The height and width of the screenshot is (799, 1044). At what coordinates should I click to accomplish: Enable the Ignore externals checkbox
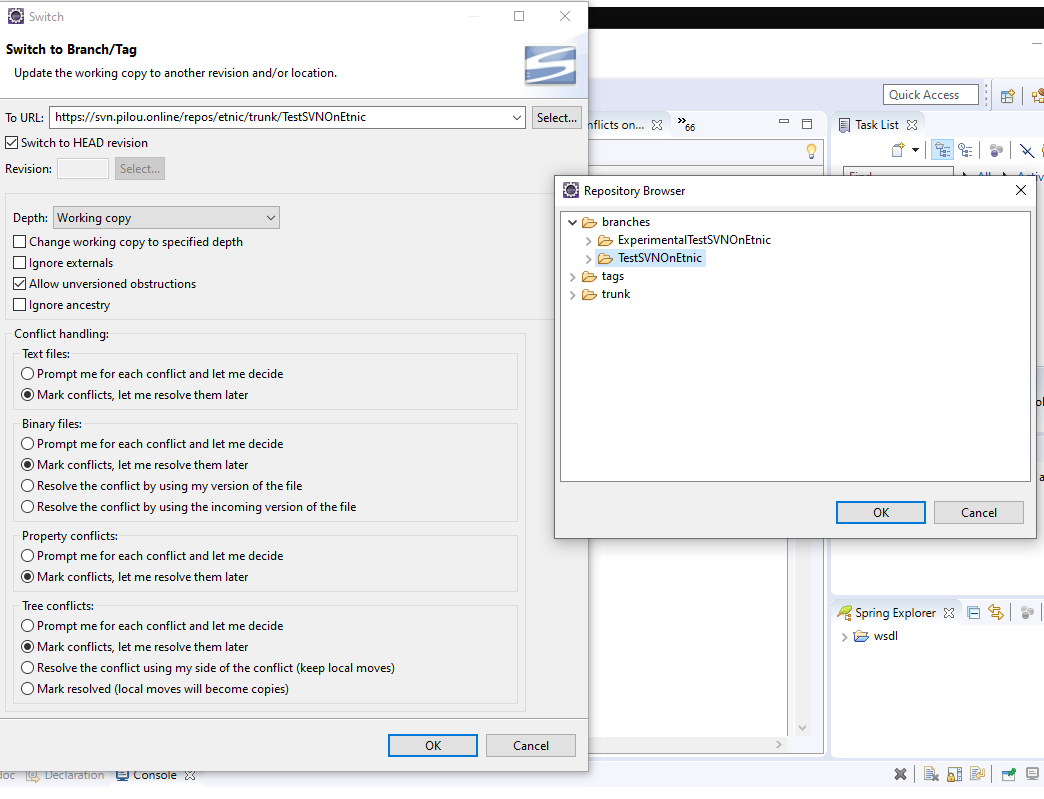20,263
